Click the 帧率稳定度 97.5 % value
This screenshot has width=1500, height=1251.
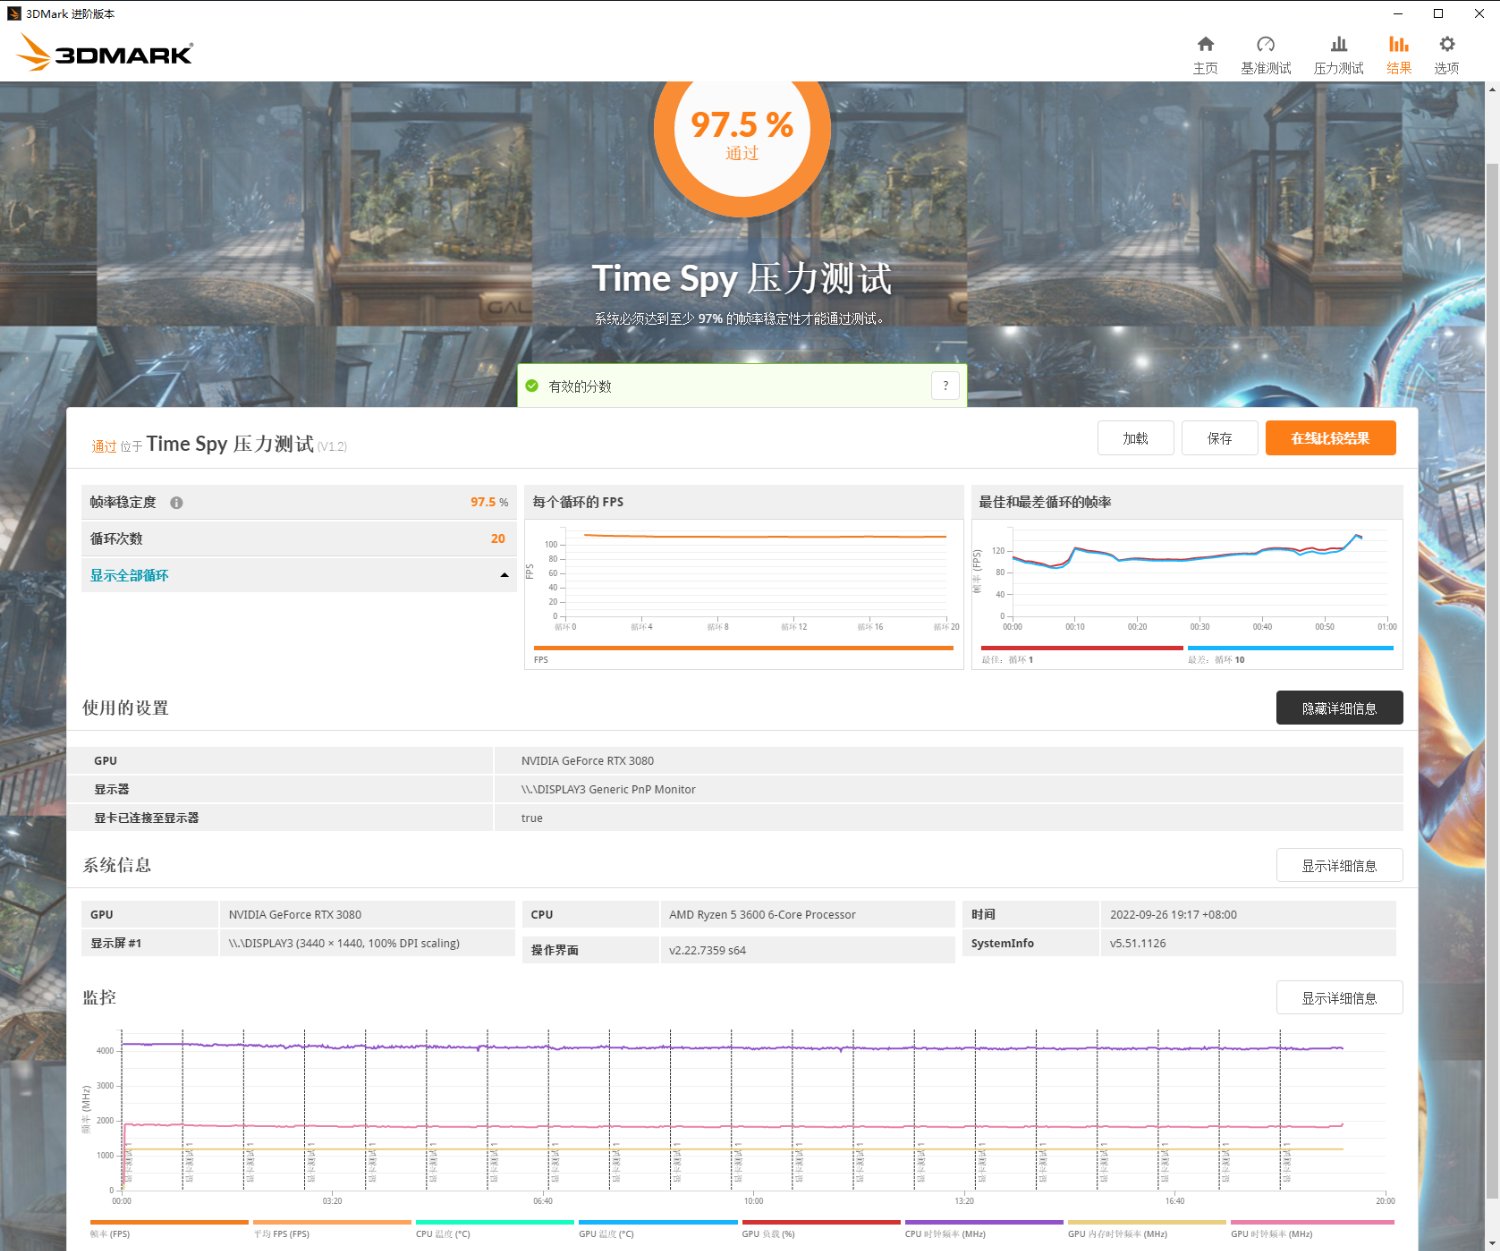489,502
